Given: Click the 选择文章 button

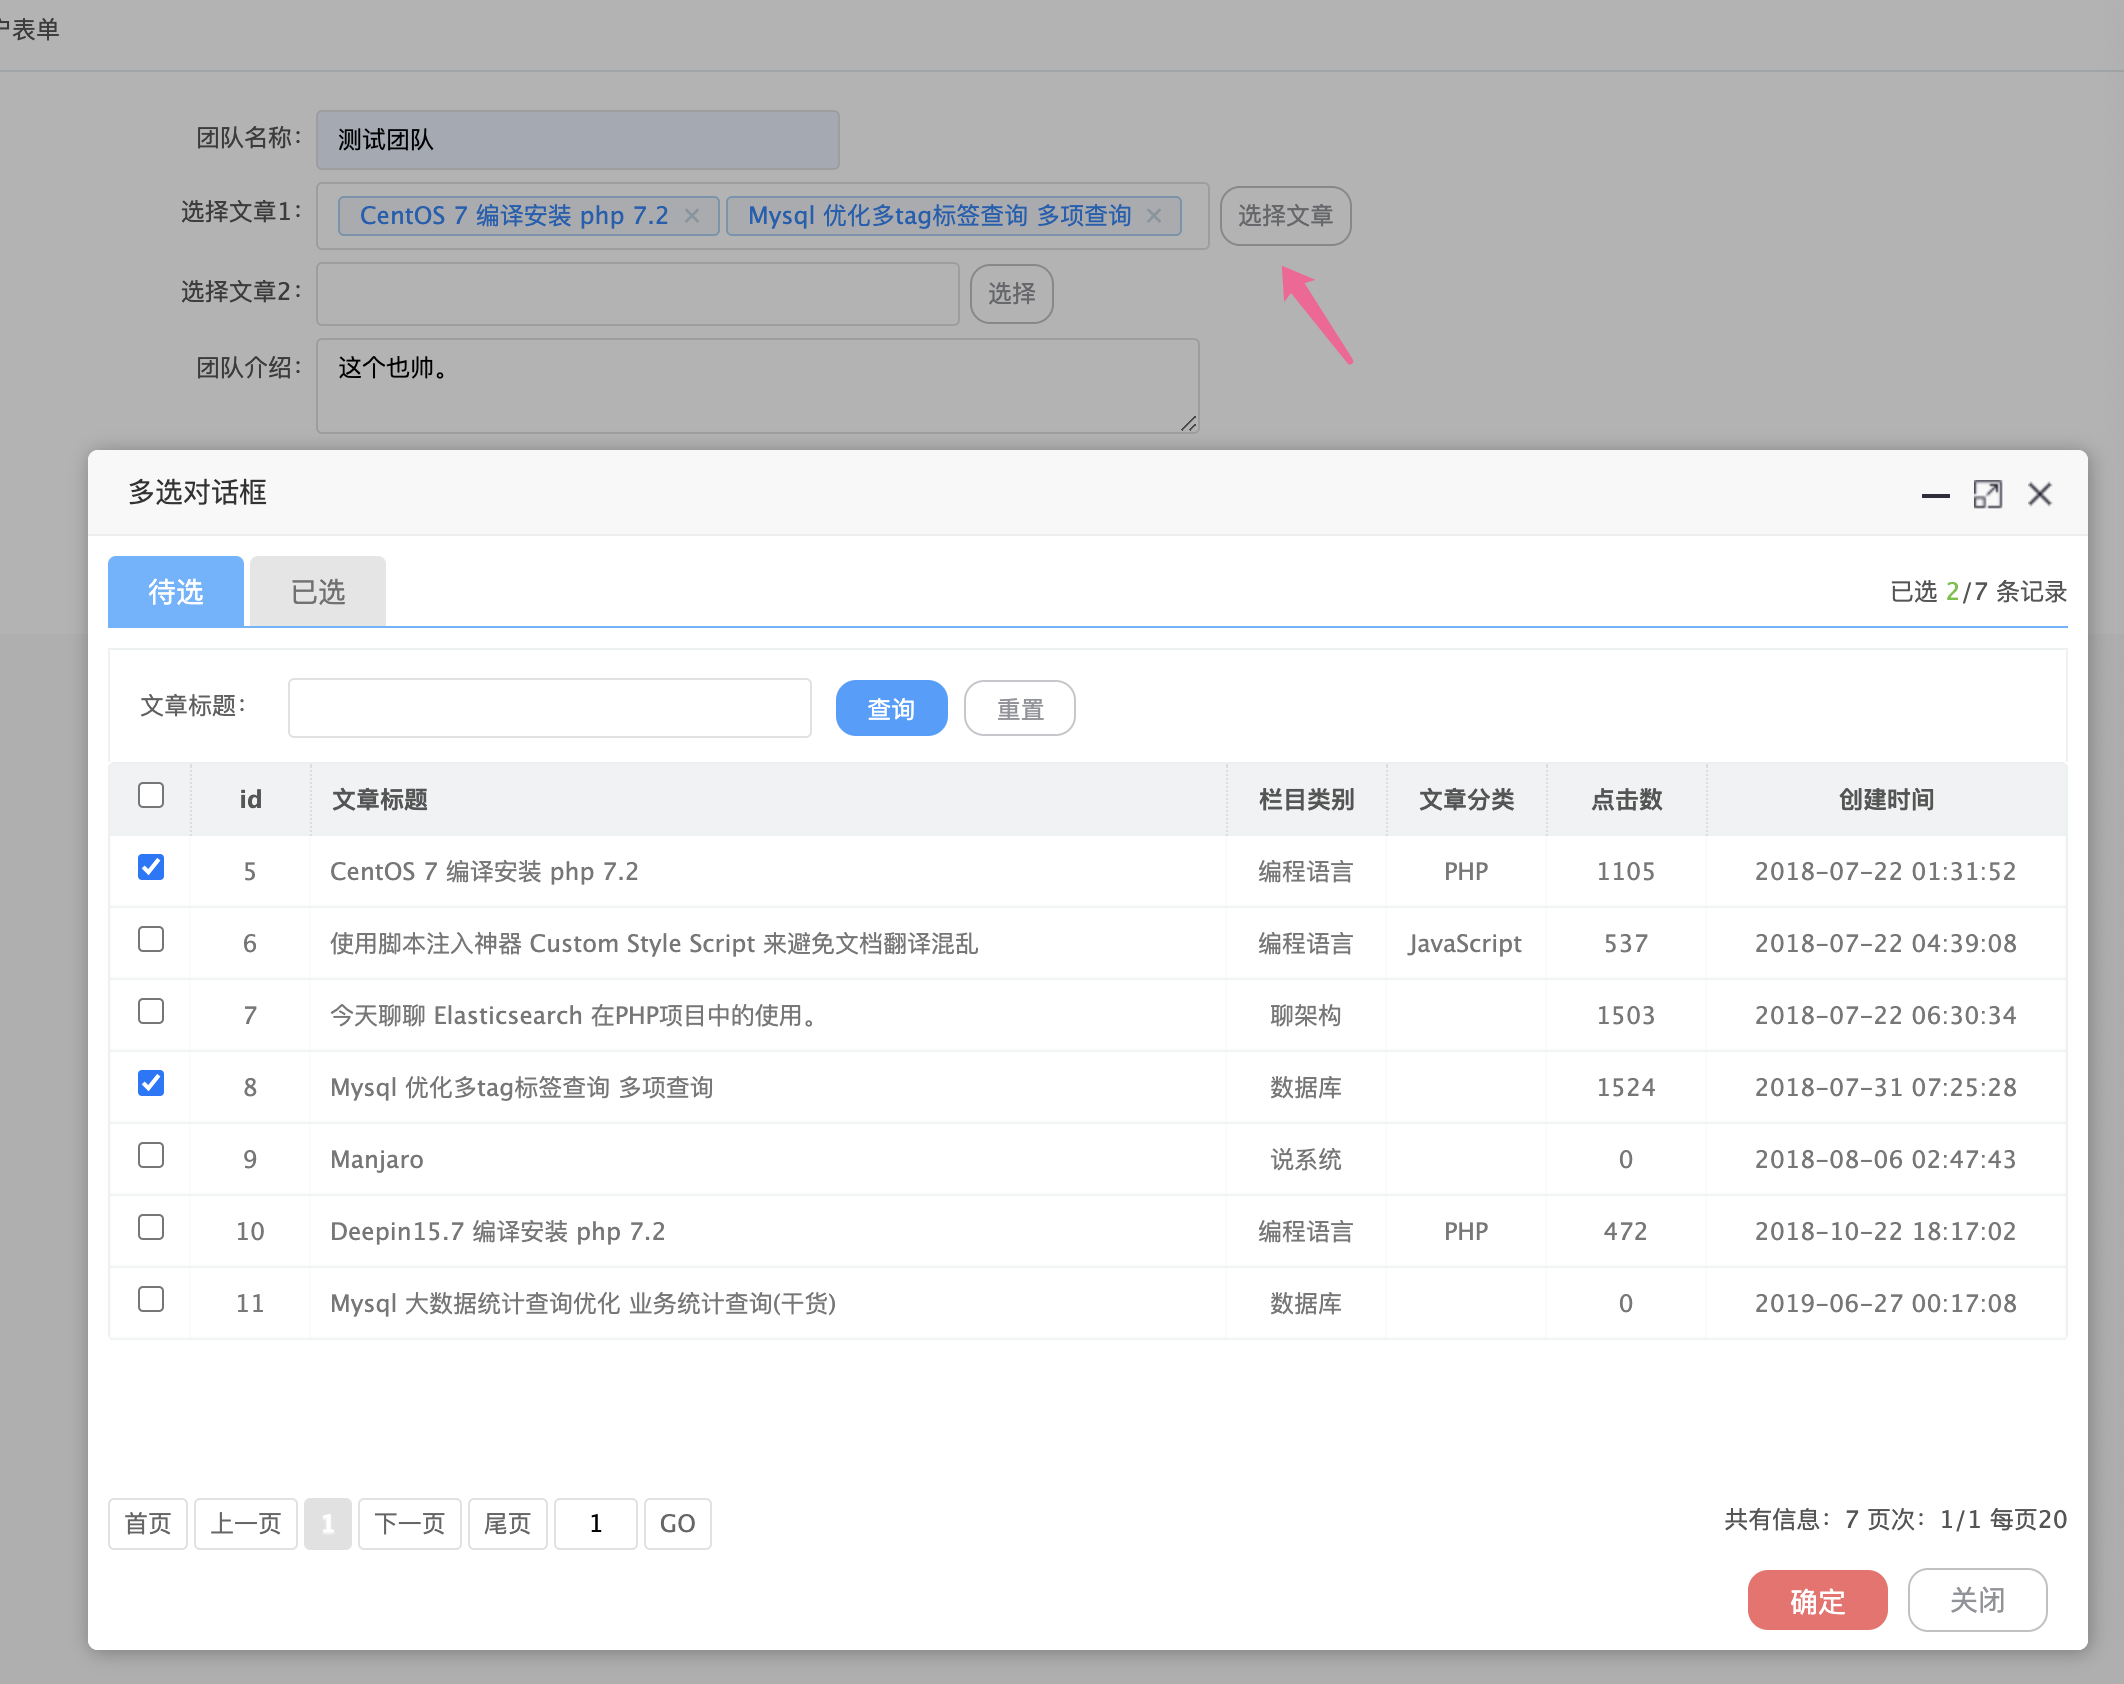Looking at the screenshot, I should tap(1285, 215).
